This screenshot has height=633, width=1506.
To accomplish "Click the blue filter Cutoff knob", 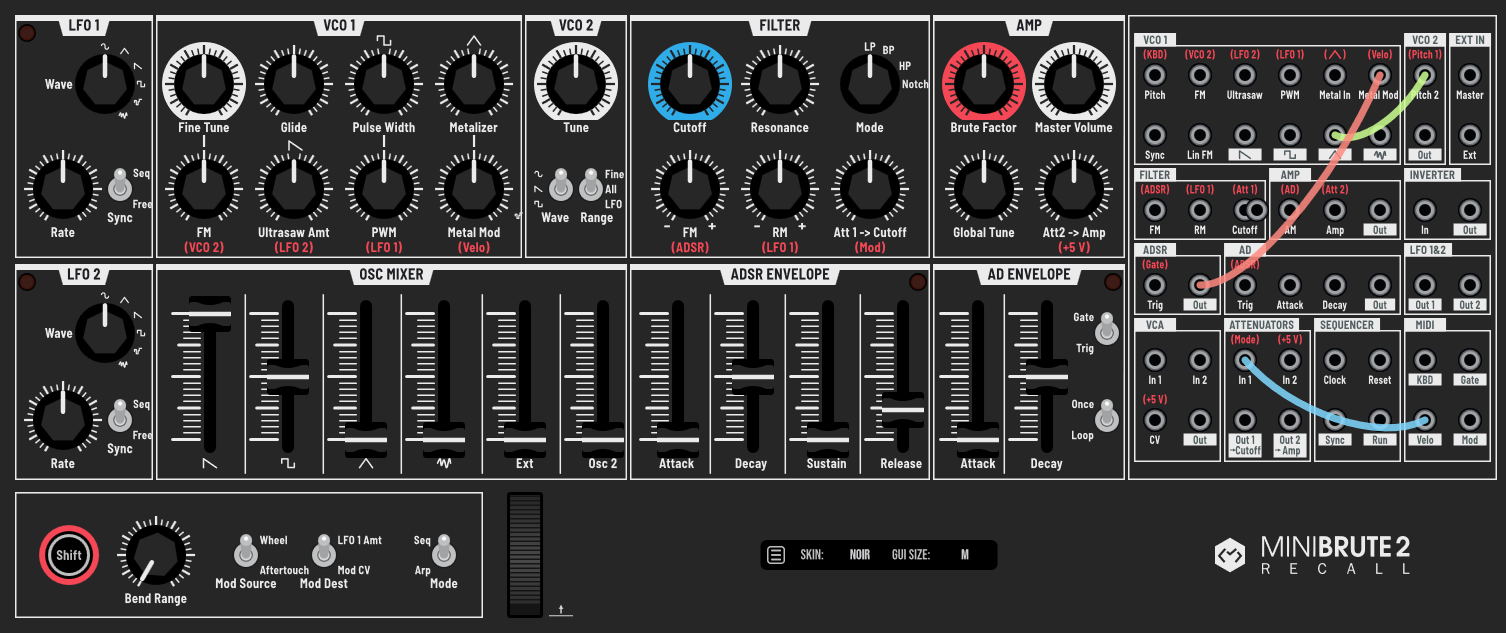I will tap(689, 82).
